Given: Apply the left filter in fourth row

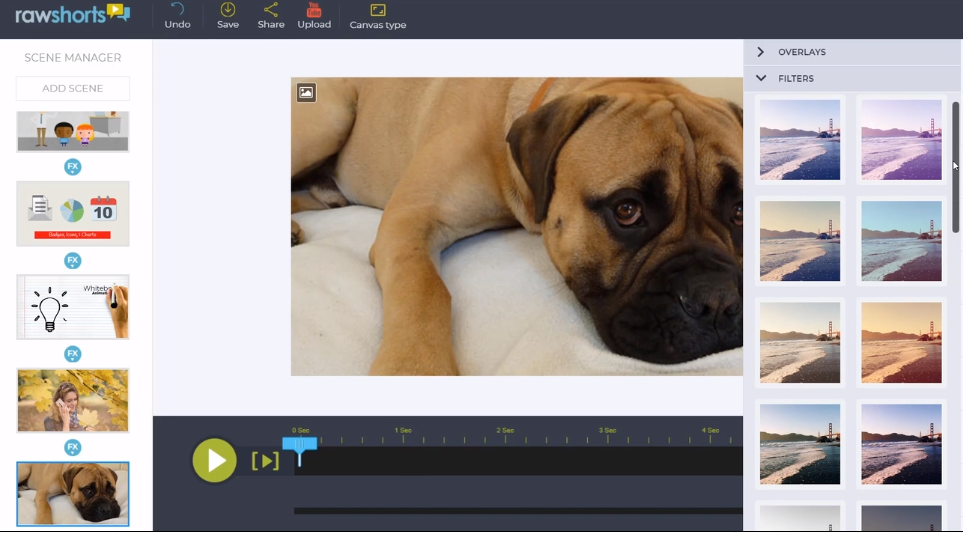Looking at the screenshot, I should coord(800,444).
